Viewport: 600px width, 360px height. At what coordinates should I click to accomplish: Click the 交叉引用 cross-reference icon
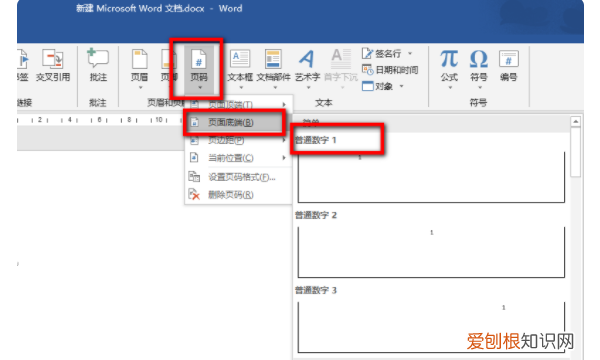[x=53, y=59]
